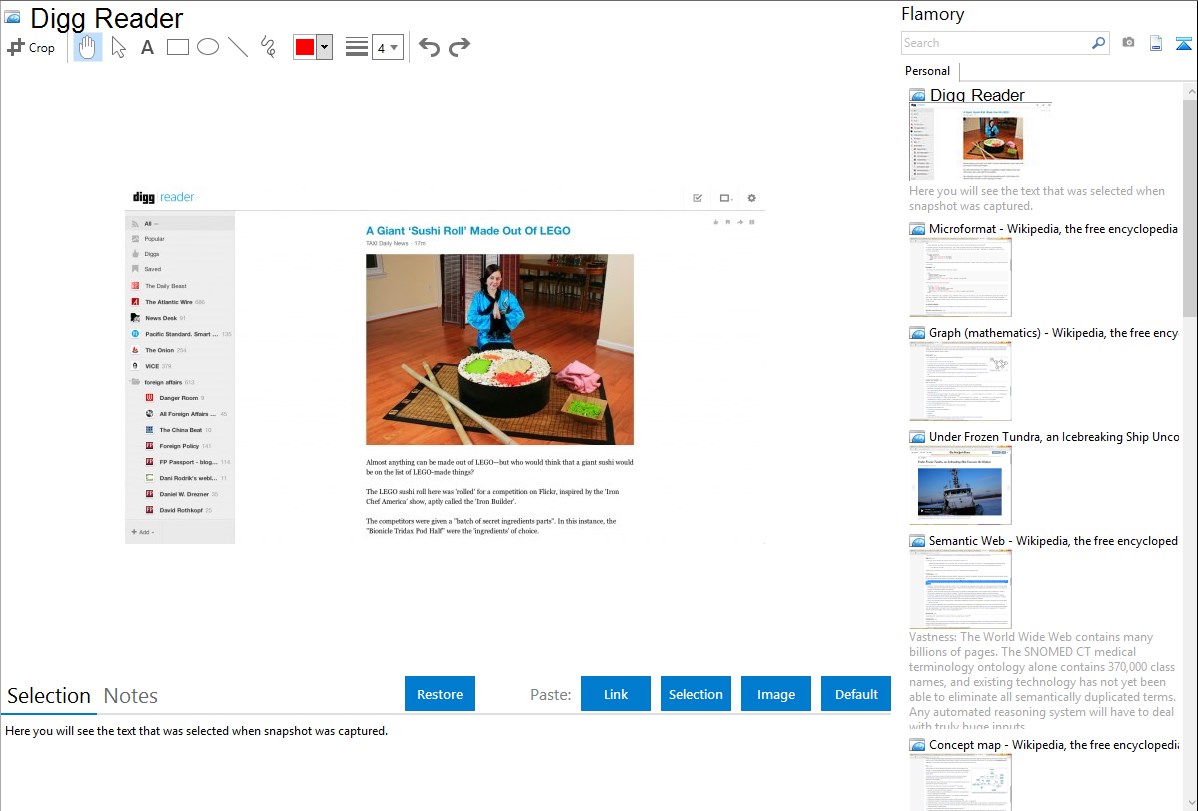
Task: Open 'News Desk' feed
Action: (x=180, y=318)
